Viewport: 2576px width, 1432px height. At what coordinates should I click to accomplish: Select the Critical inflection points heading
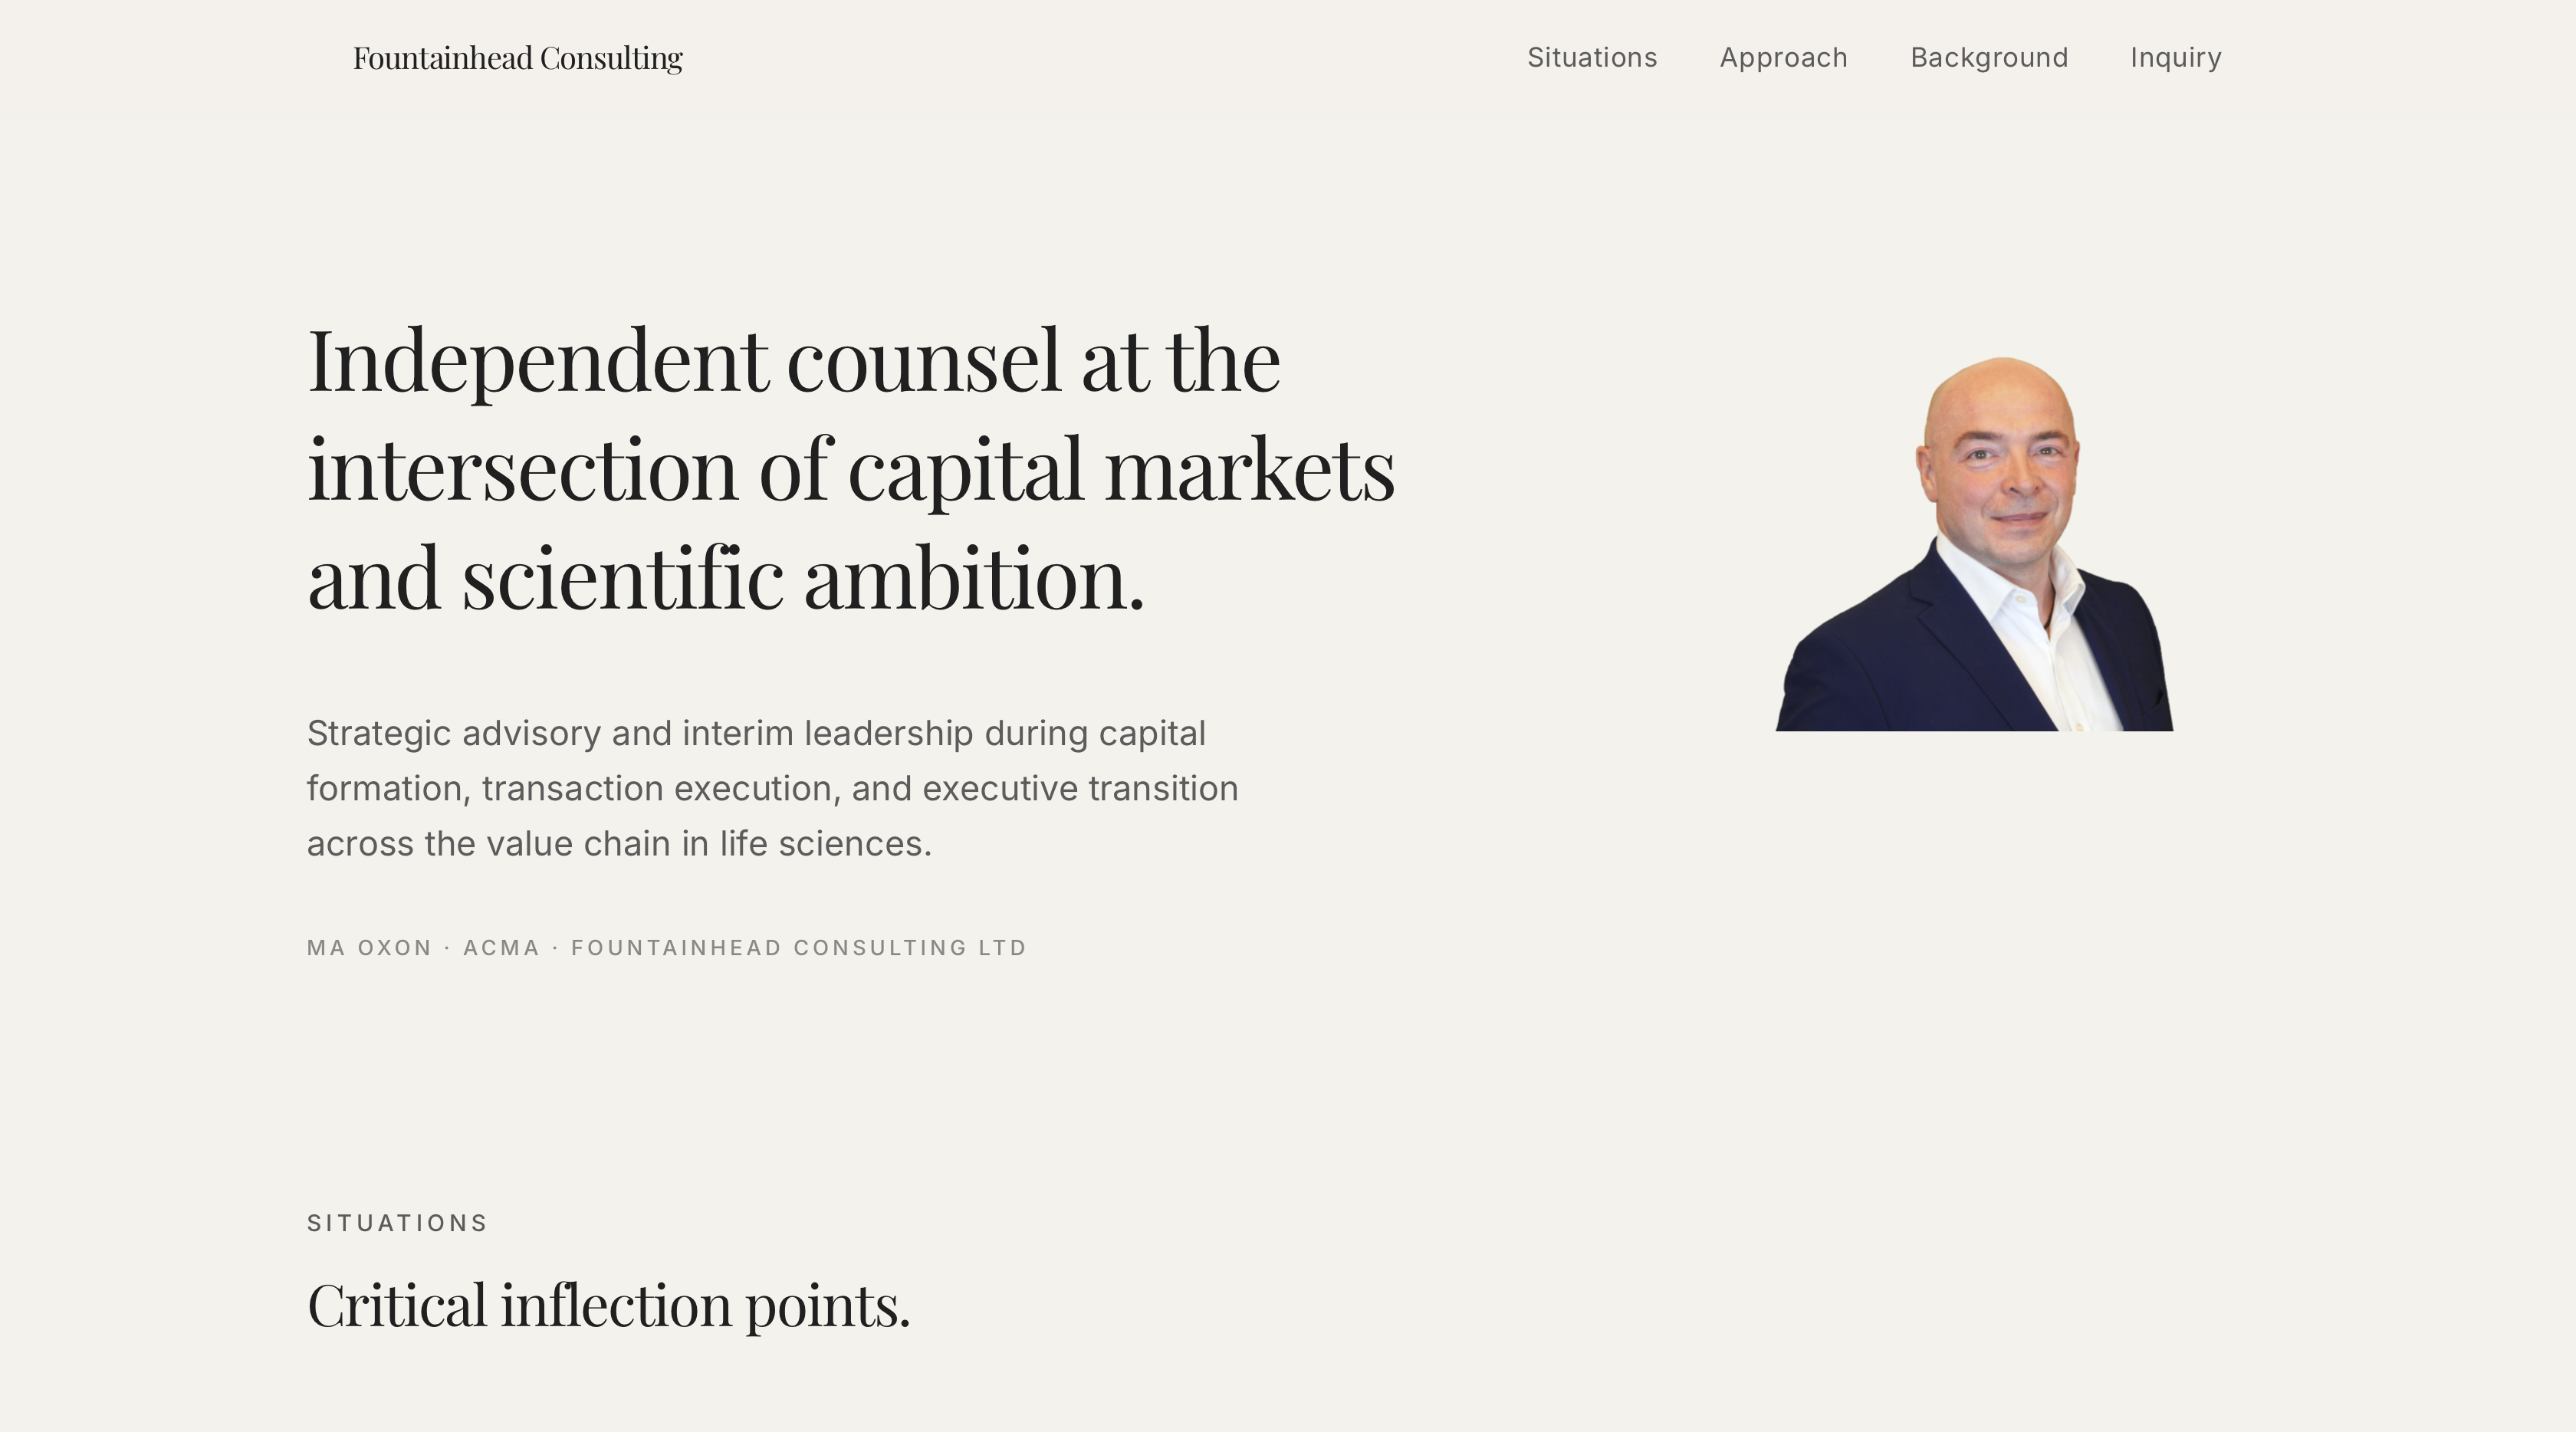(609, 1303)
